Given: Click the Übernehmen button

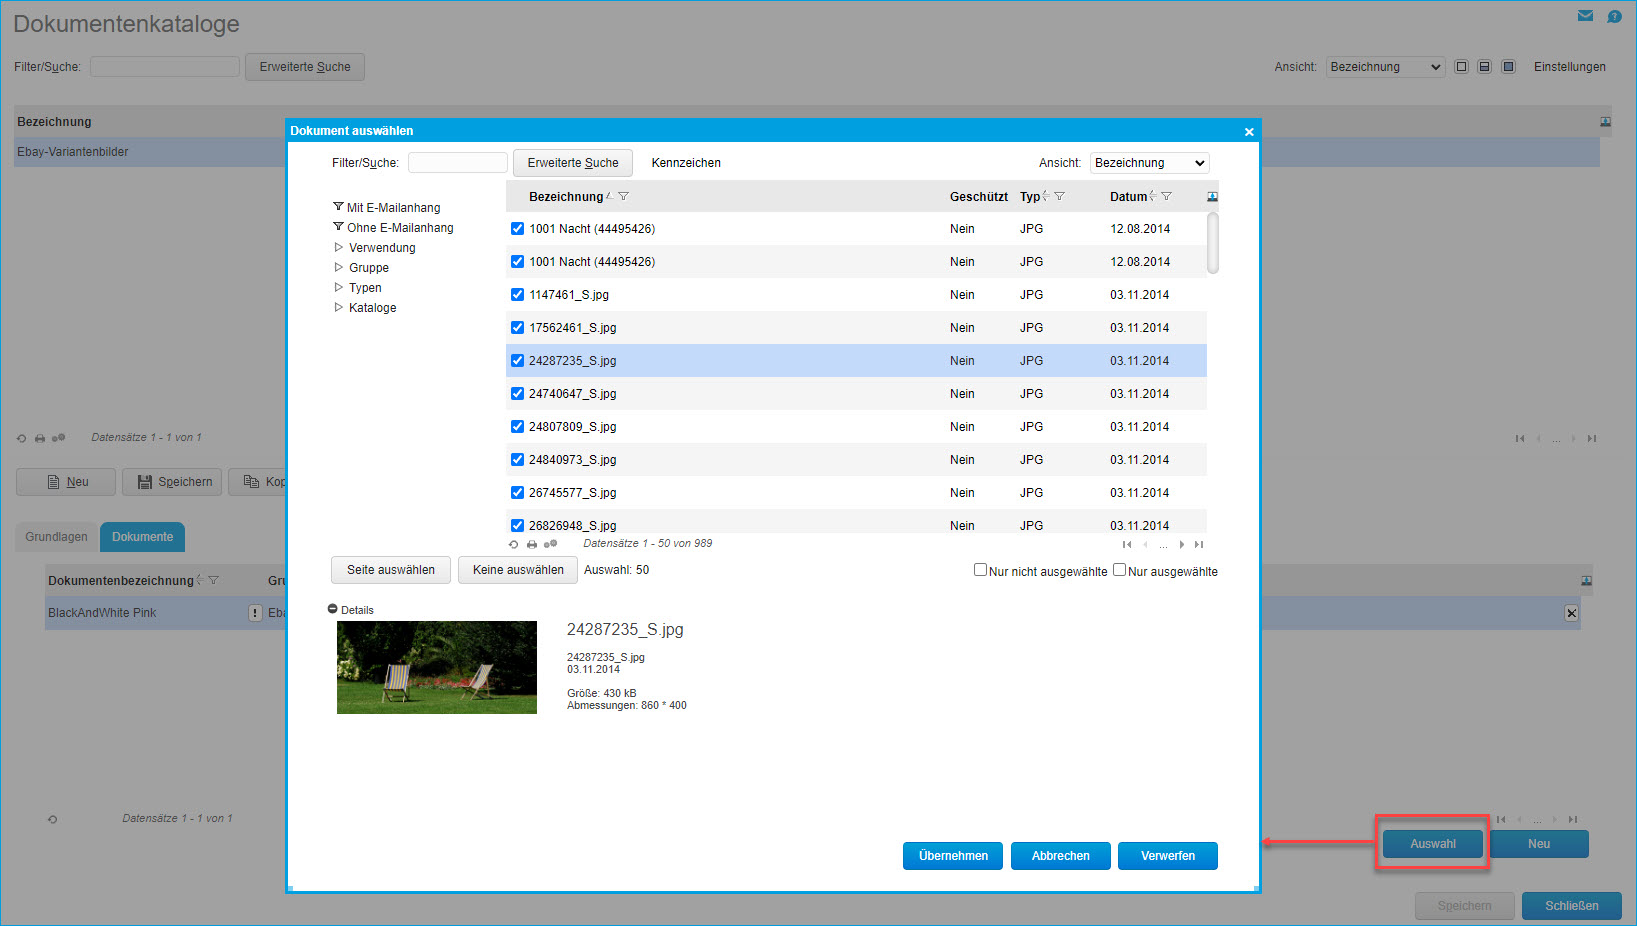Looking at the screenshot, I should tap(952, 856).
